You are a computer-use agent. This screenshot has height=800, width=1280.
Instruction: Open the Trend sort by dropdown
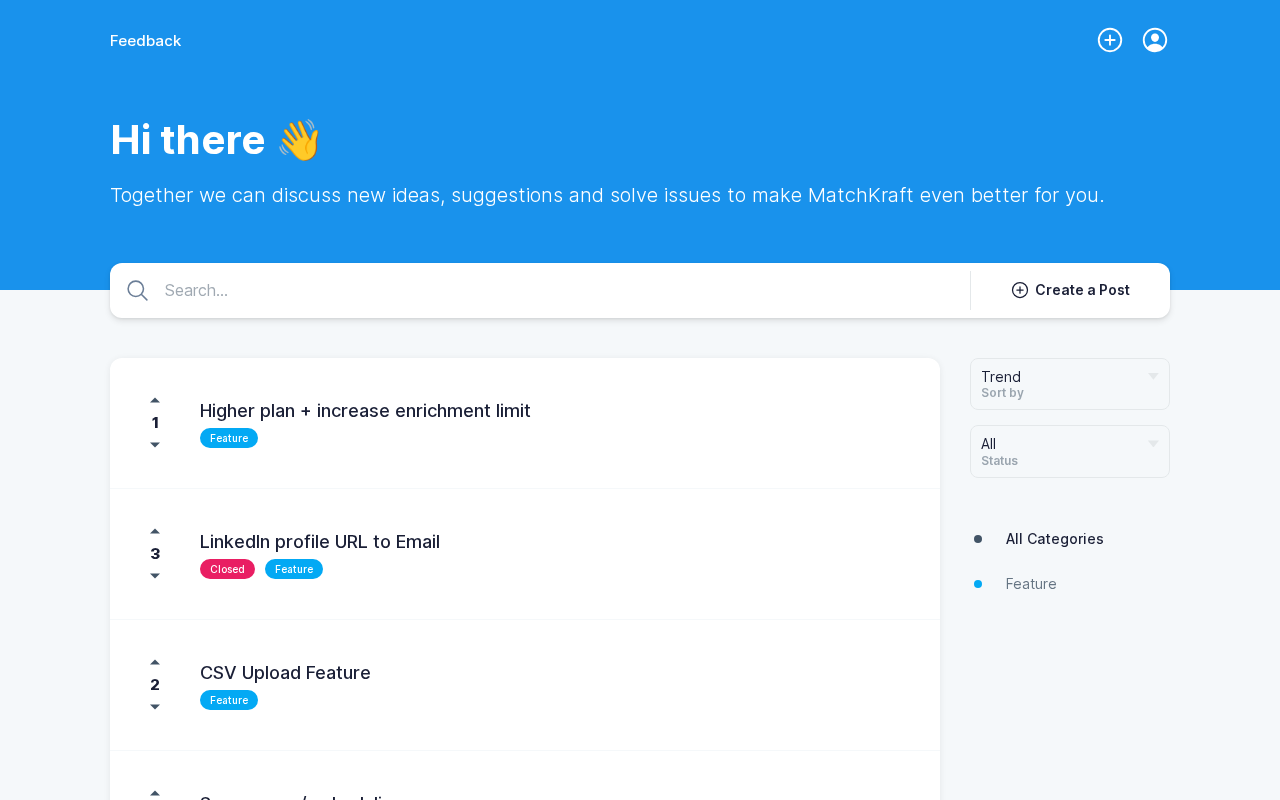pyautogui.click(x=1070, y=384)
